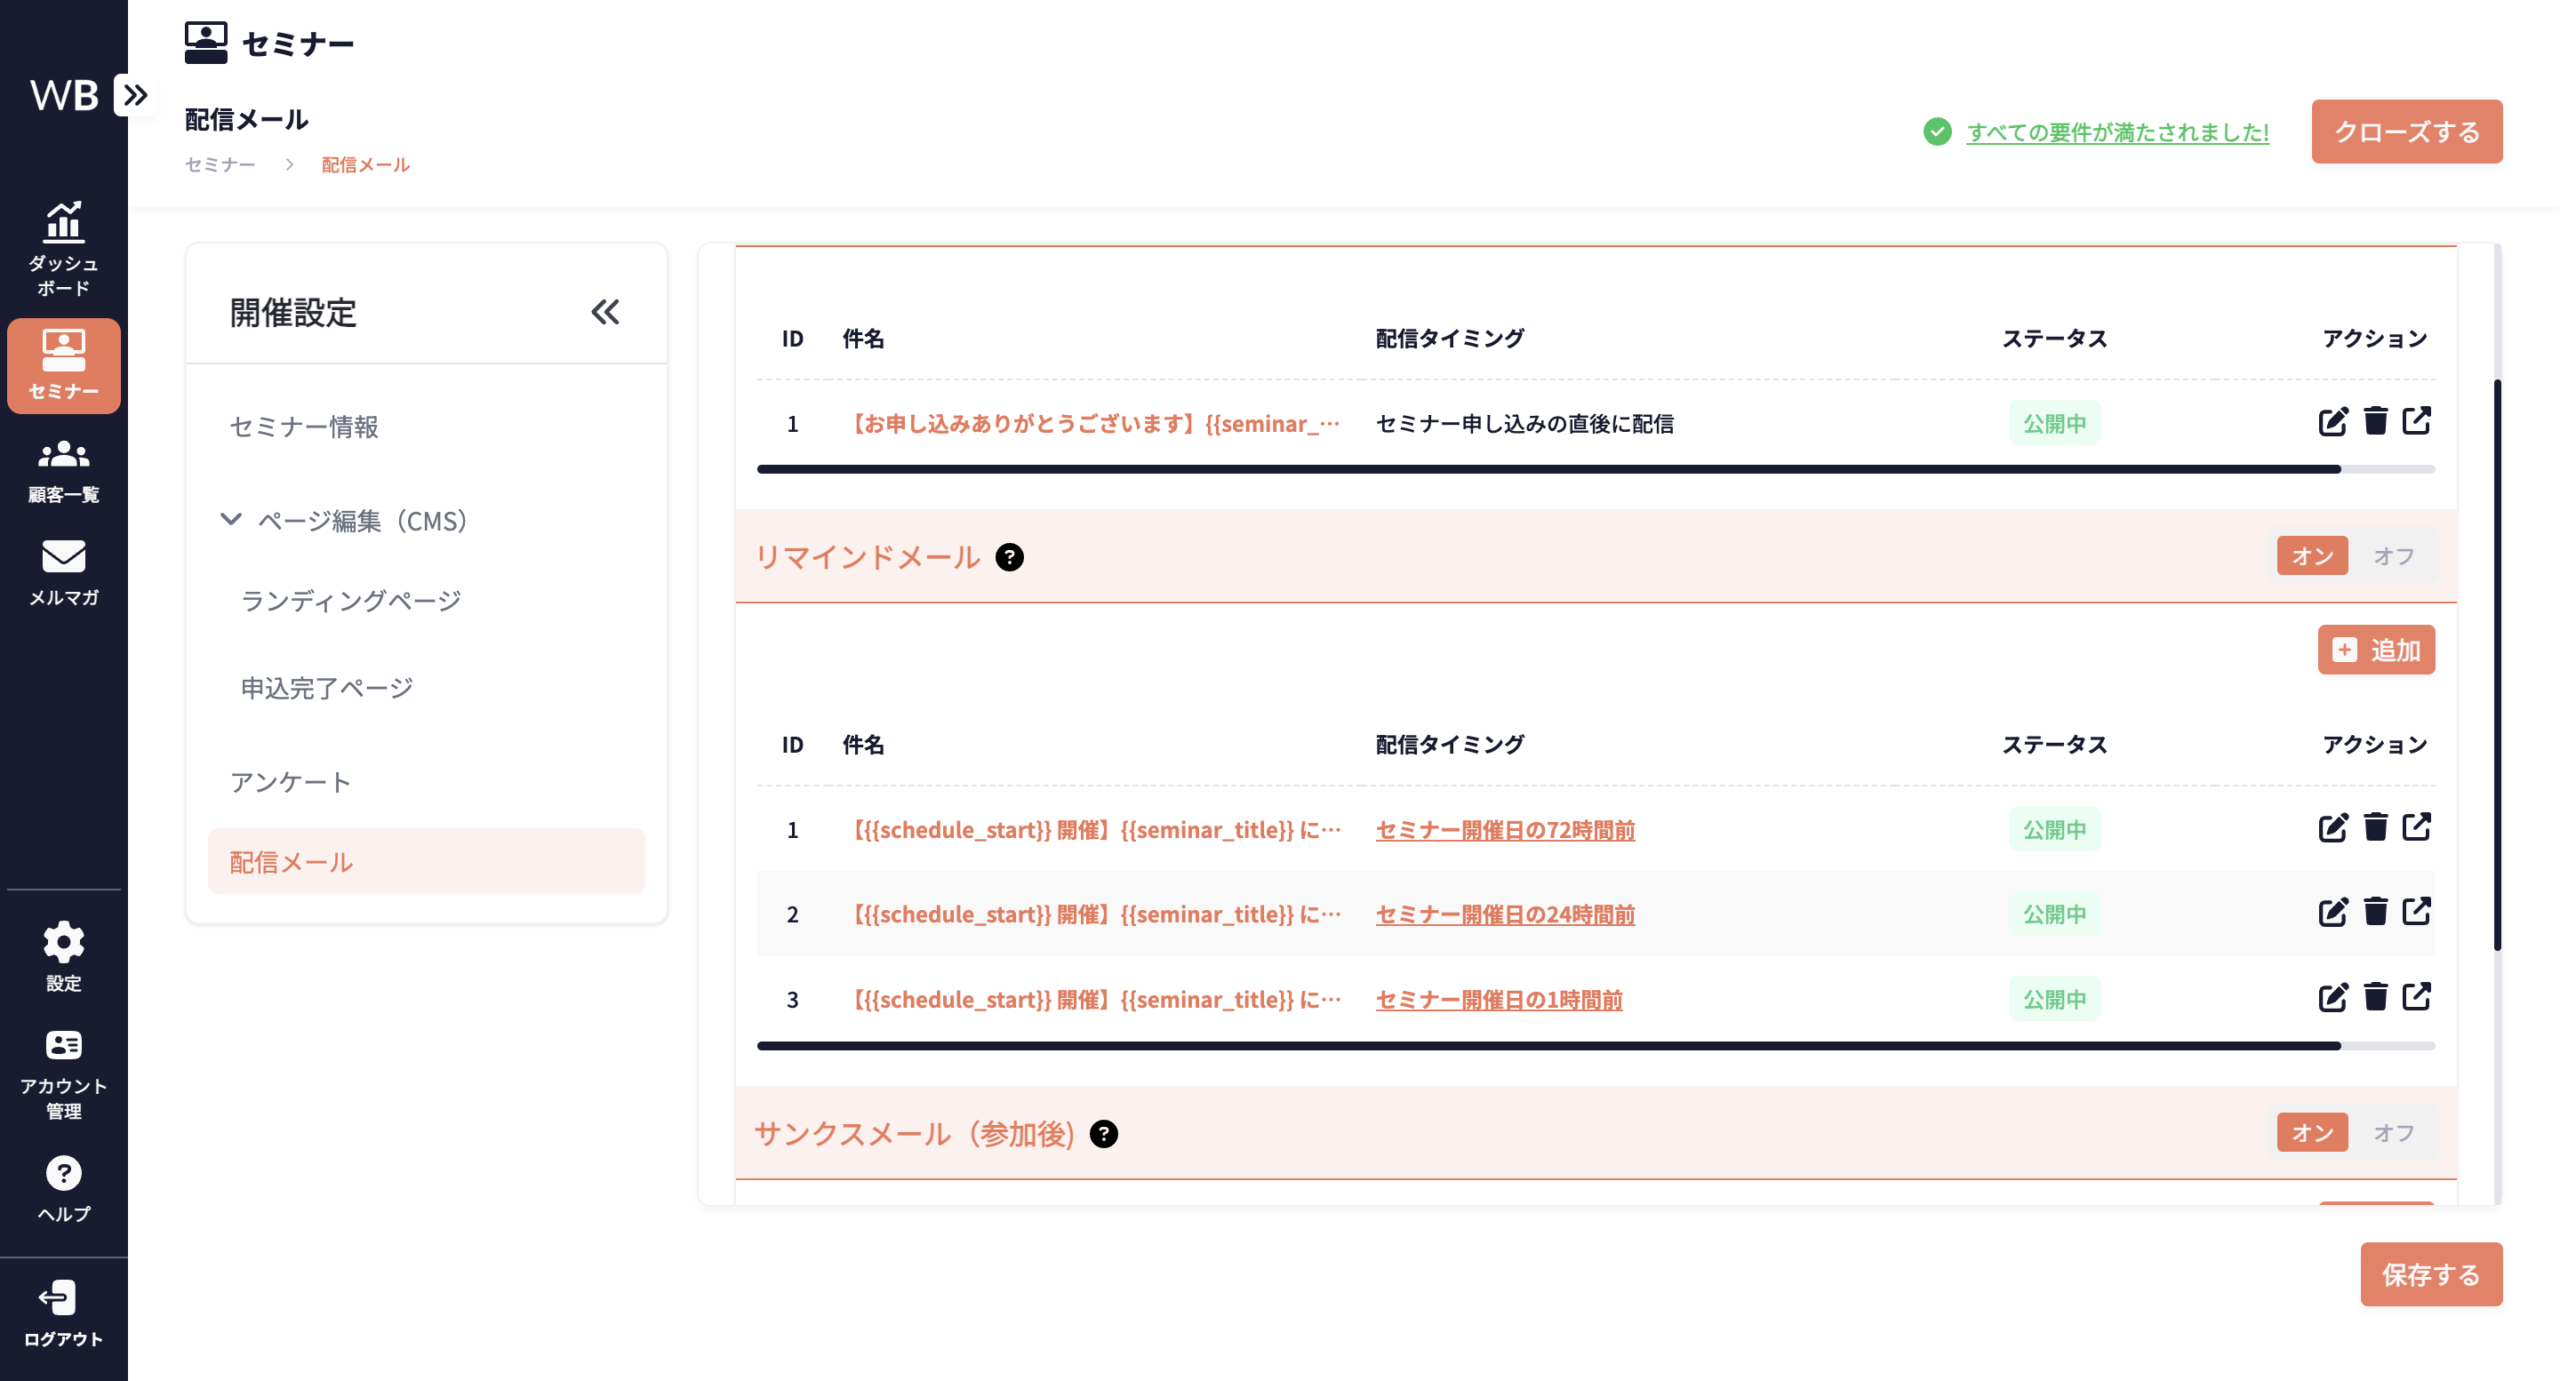Image resolution: width=2560 pixels, height=1381 pixels.
Task: Collapse the ページ編集（CMS）tree section
Action: [x=231, y=519]
